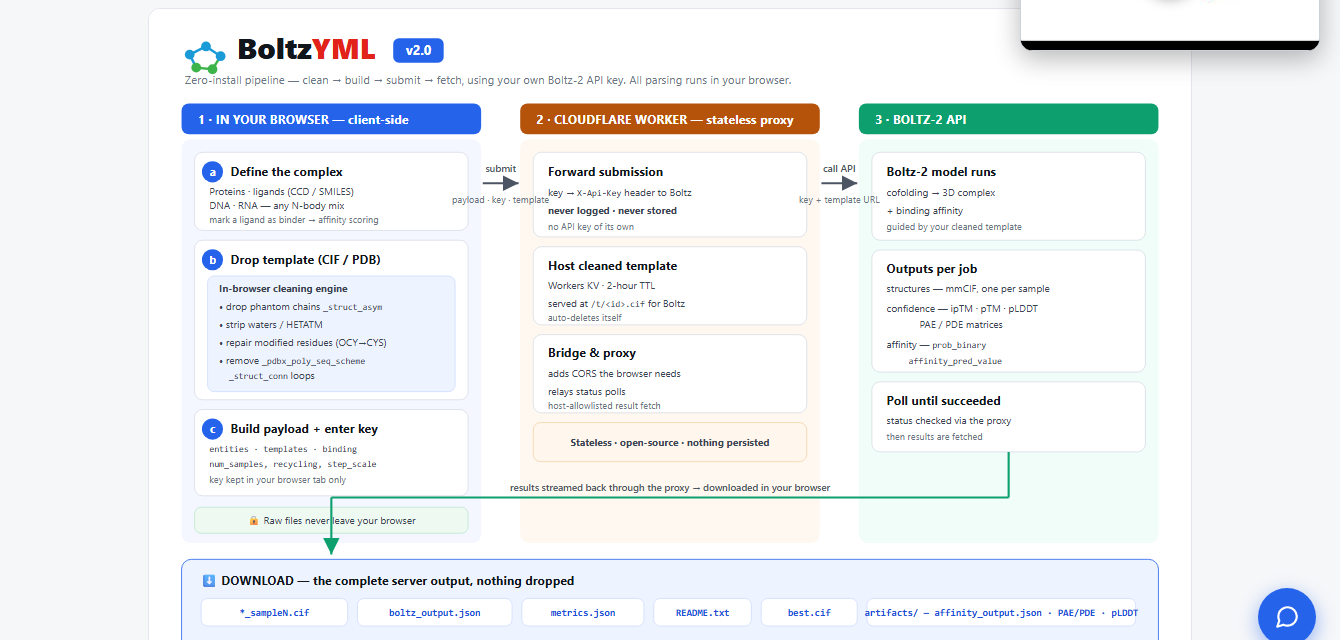Click the 'README.txt' file chip
This screenshot has width=1340, height=640.
tap(702, 612)
